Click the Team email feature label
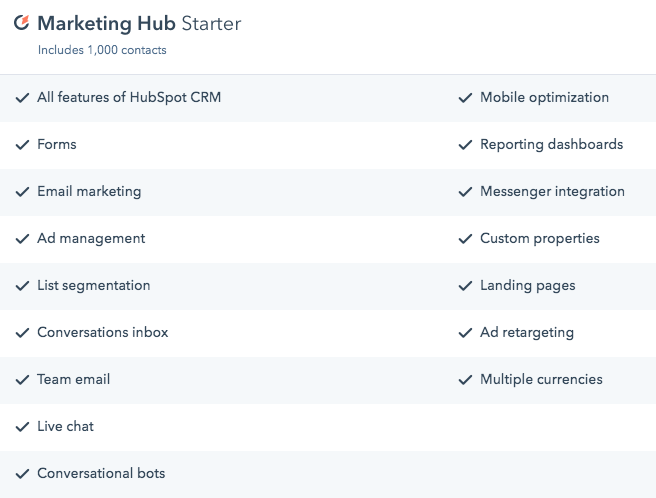Screen dimensions: 656x498 (x=73, y=380)
